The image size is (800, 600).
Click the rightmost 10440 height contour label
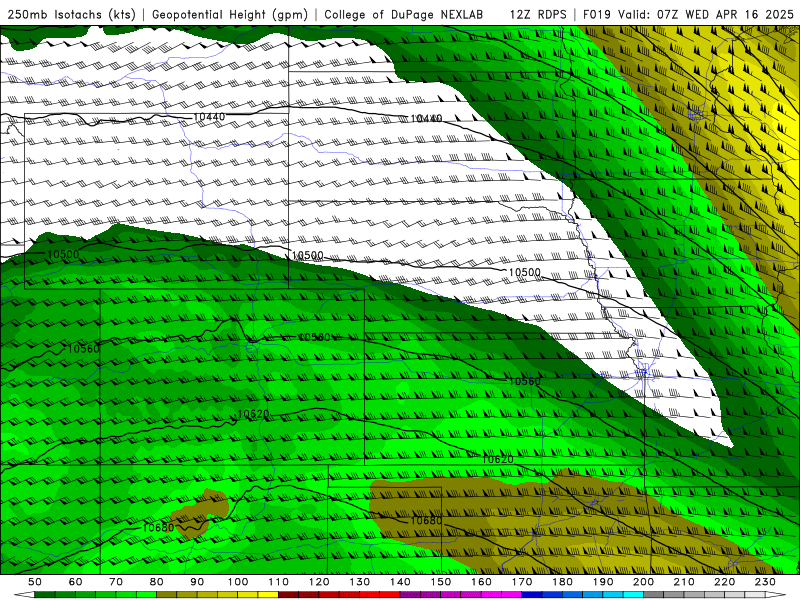tap(427, 118)
